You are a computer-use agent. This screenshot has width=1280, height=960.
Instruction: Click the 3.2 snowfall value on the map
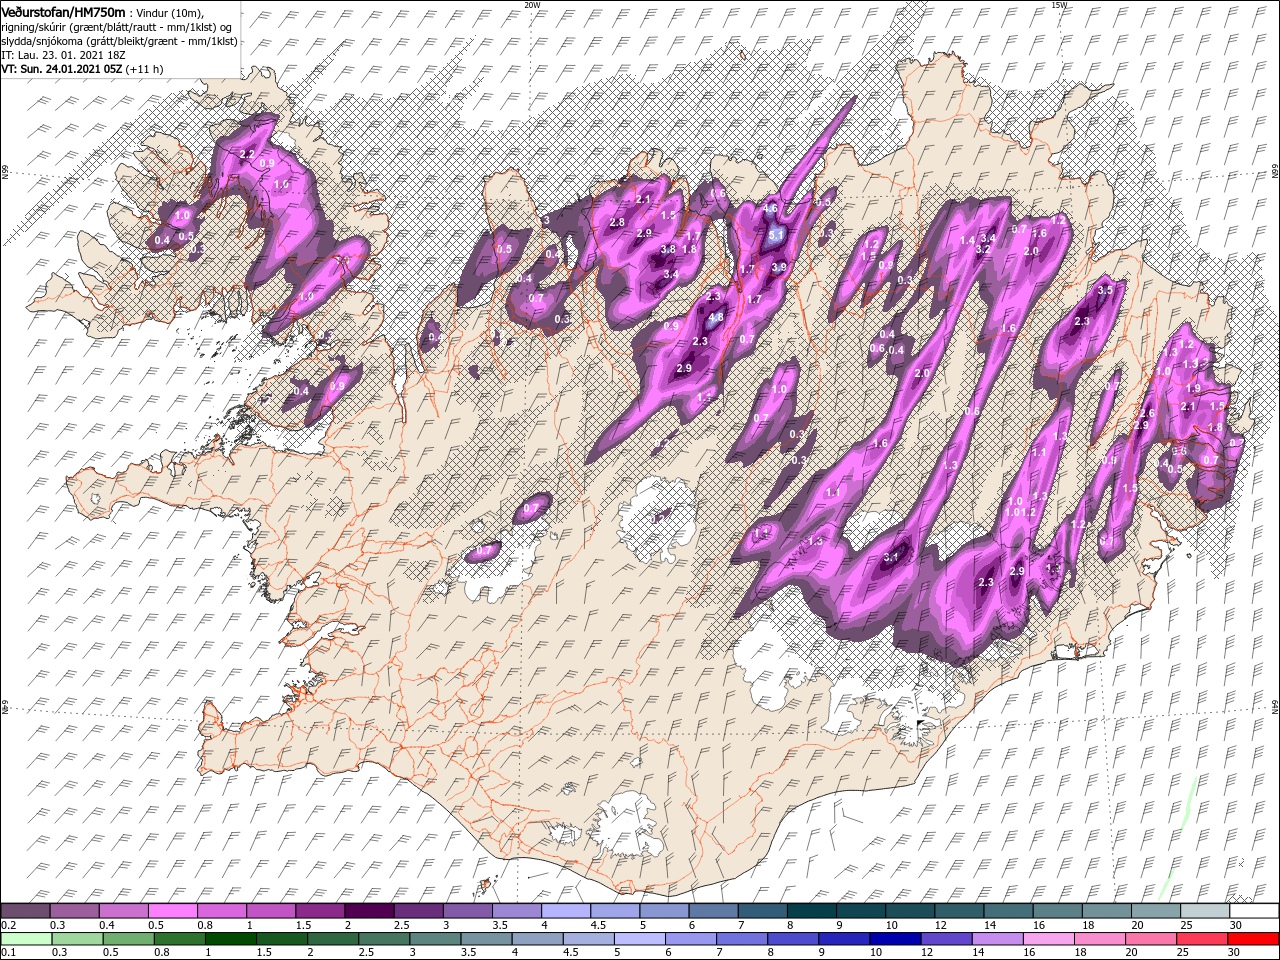point(983,248)
